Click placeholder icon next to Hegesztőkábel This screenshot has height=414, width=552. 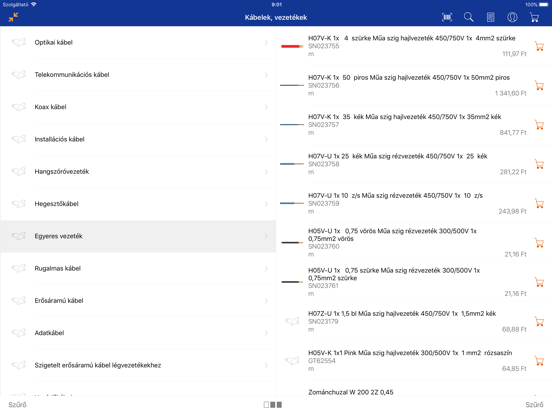pyautogui.click(x=19, y=203)
